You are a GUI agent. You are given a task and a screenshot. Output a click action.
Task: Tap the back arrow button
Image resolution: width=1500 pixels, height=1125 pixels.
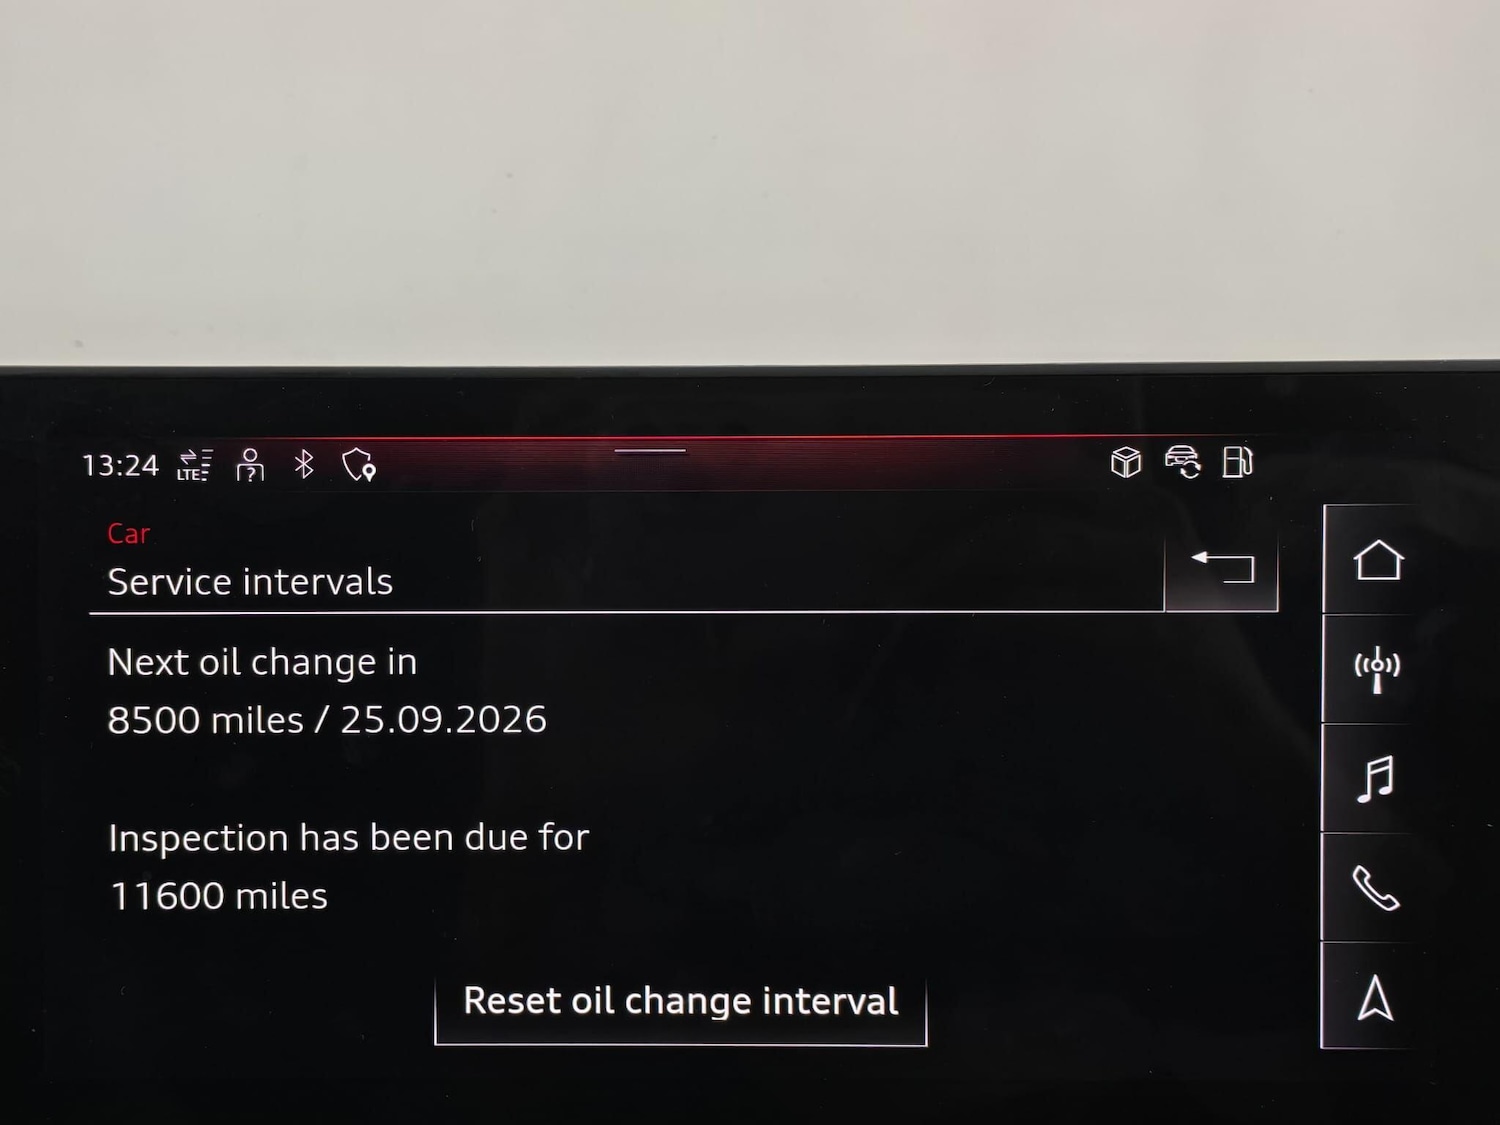[x=1222, y=570]
